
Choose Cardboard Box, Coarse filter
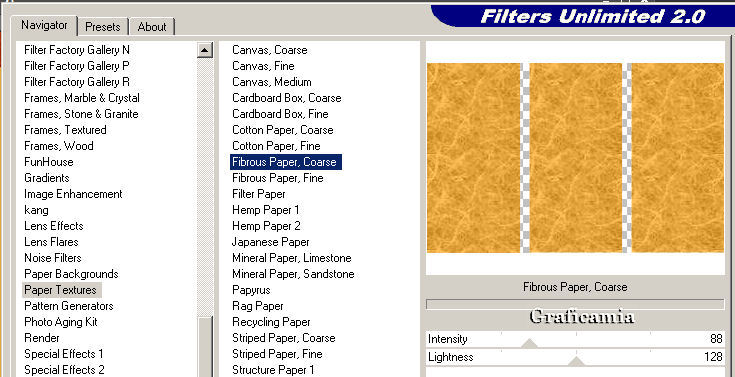pos(286,98)
